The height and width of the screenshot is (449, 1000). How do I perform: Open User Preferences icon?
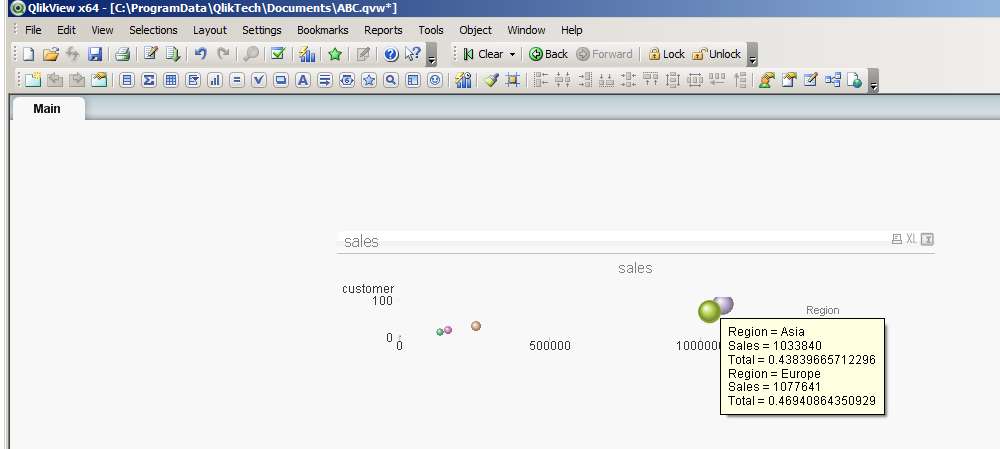(767, 80)
